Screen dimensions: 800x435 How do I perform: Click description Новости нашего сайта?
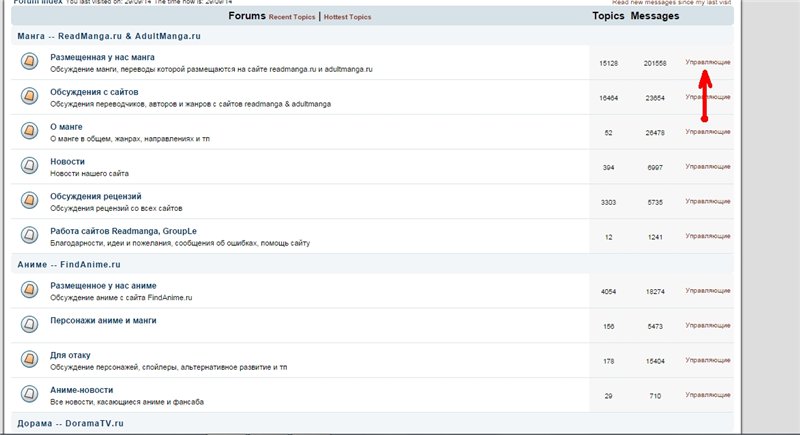[x=89, y=173]
